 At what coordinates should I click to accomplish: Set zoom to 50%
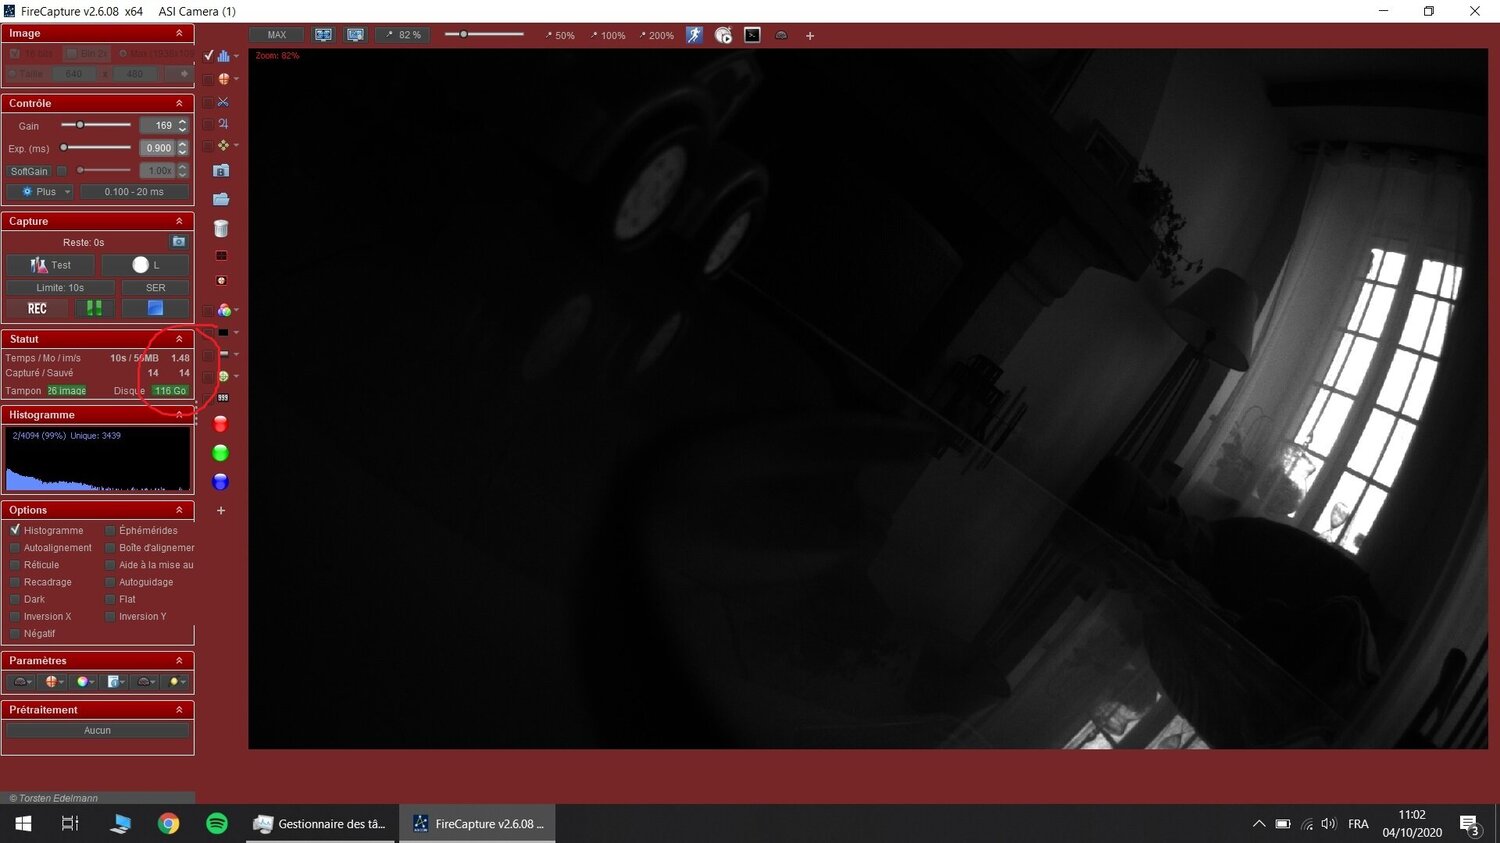point(560,35)
